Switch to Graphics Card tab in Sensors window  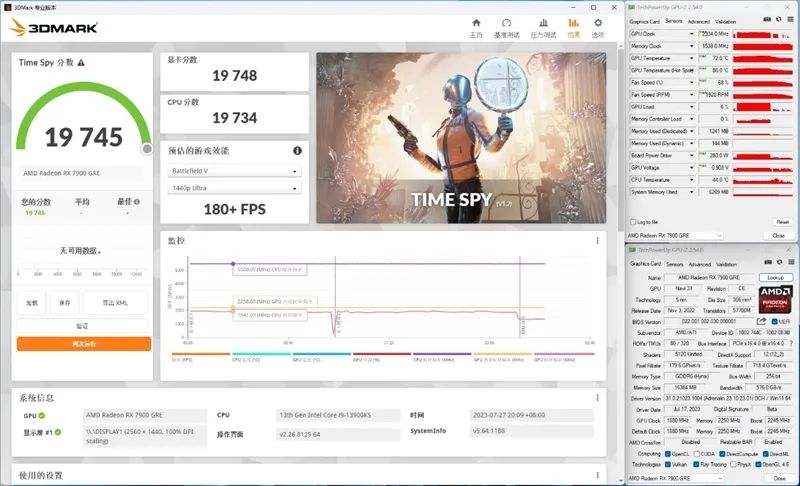[644, 21]
